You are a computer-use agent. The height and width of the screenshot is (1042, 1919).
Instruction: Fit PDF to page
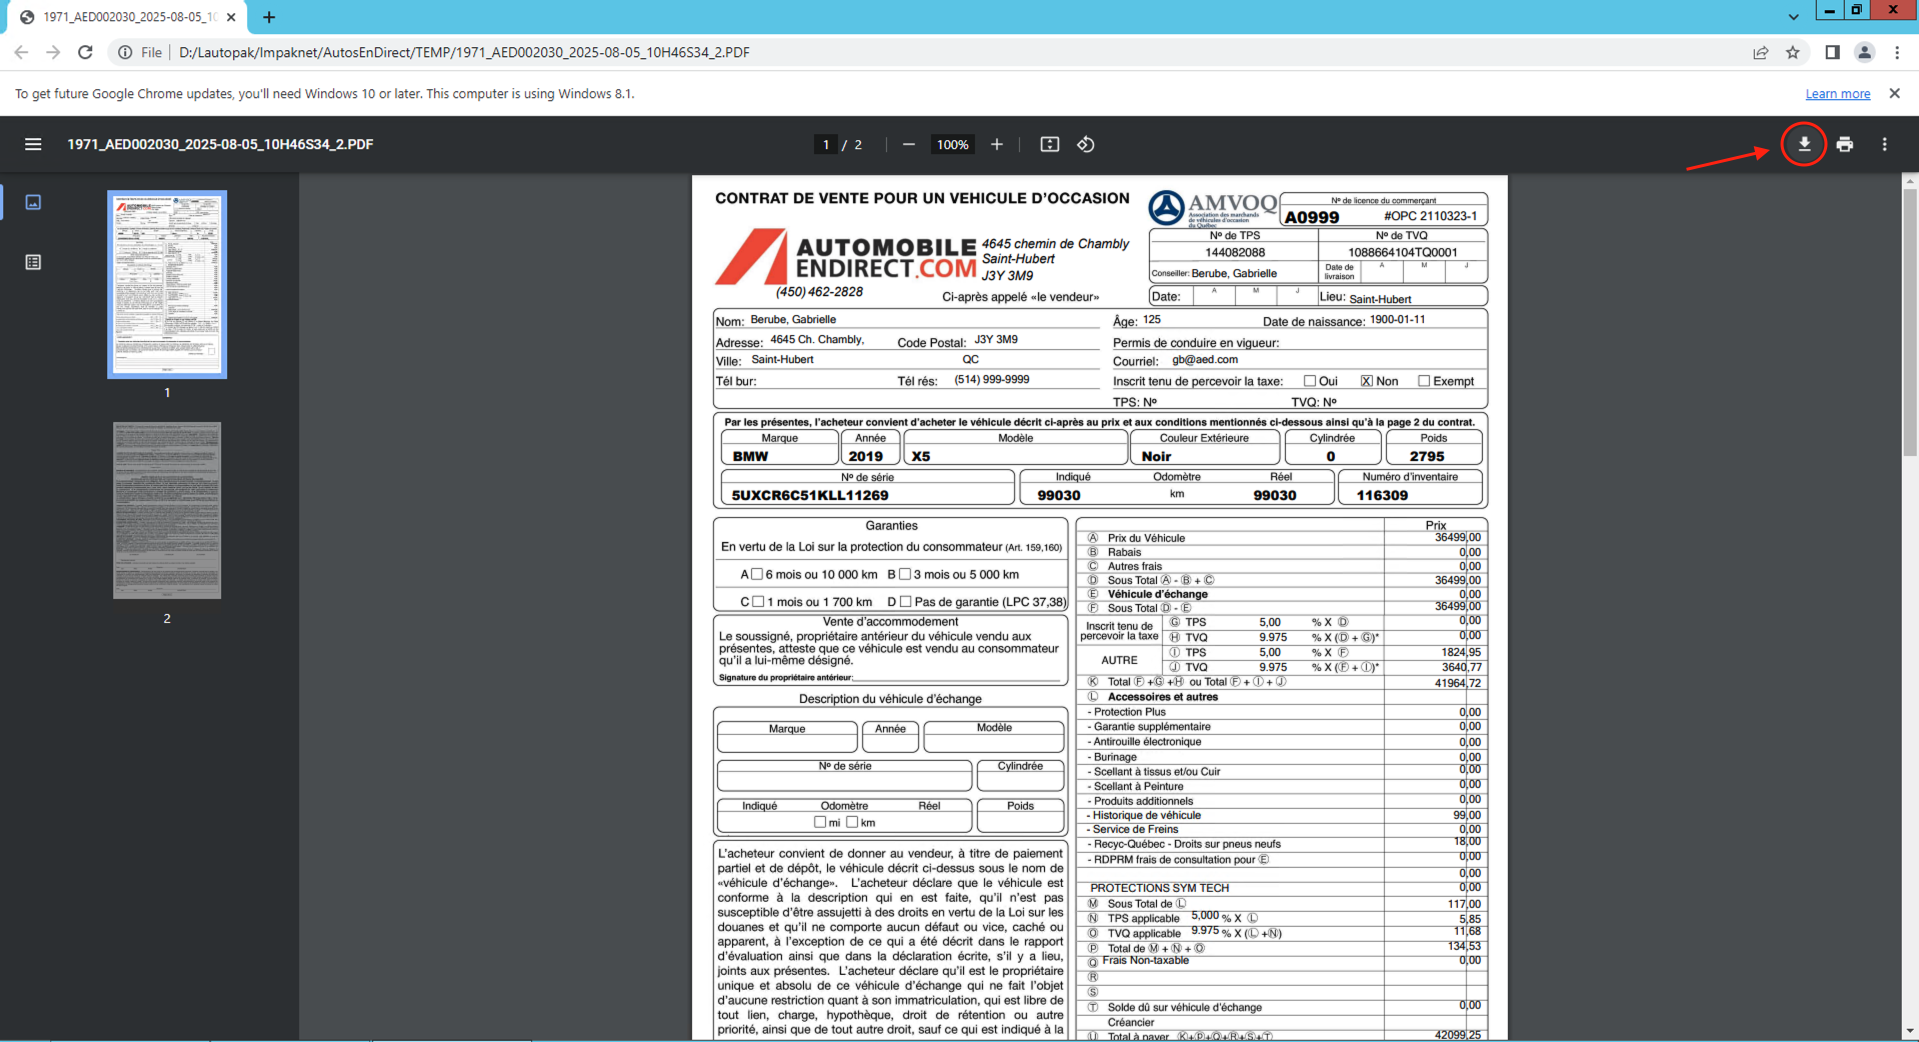point(1049,144)
